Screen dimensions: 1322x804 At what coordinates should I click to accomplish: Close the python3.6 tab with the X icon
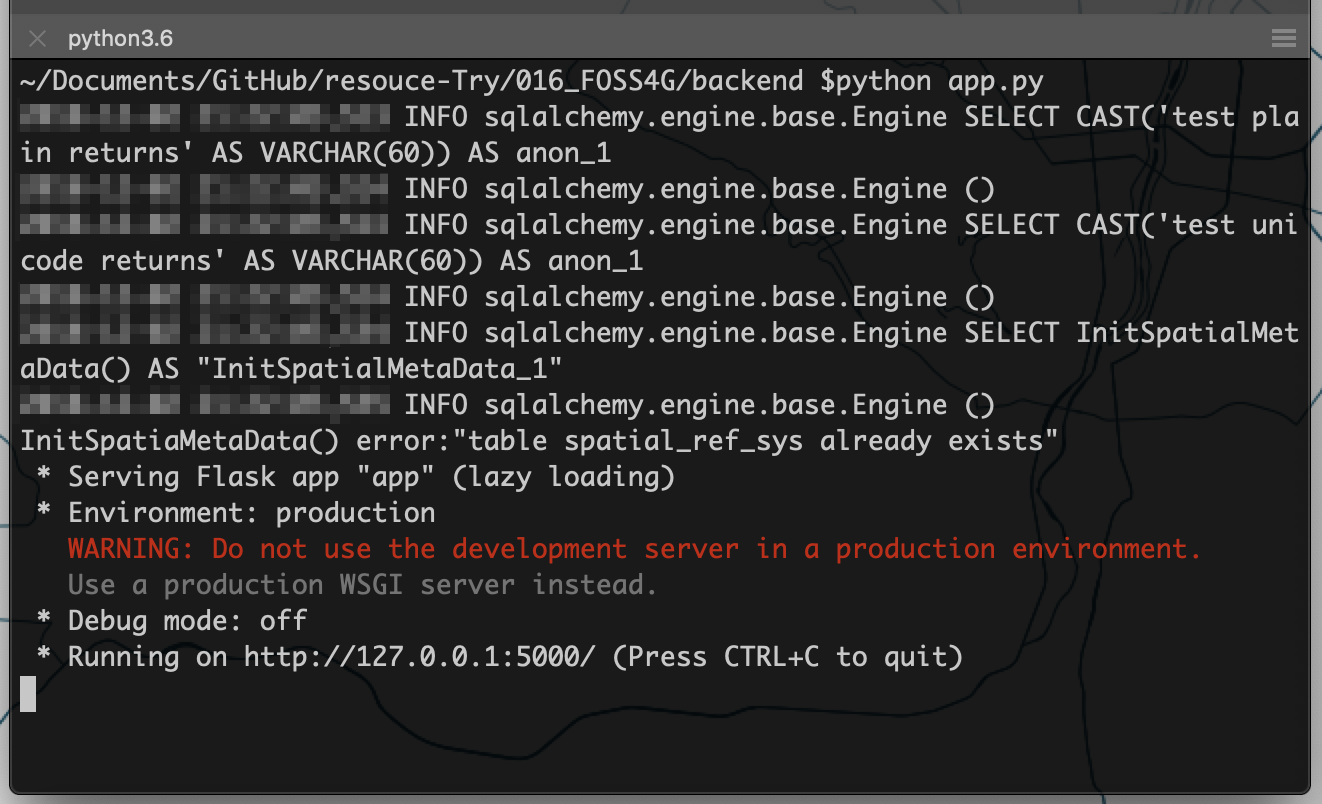38,39
